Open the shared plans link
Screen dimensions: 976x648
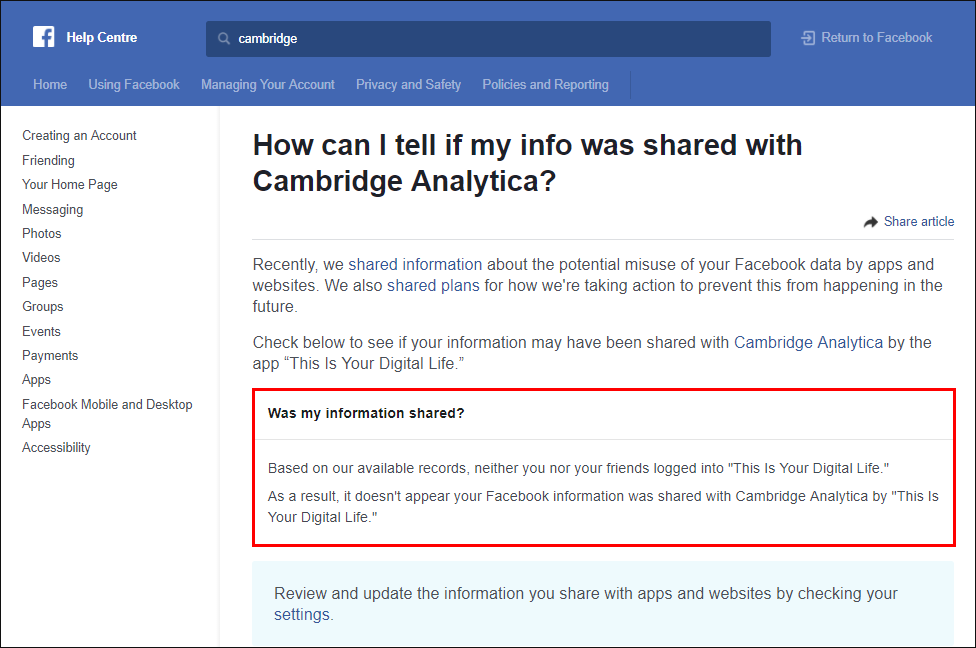pyautogui.click(x=433, y=286)
